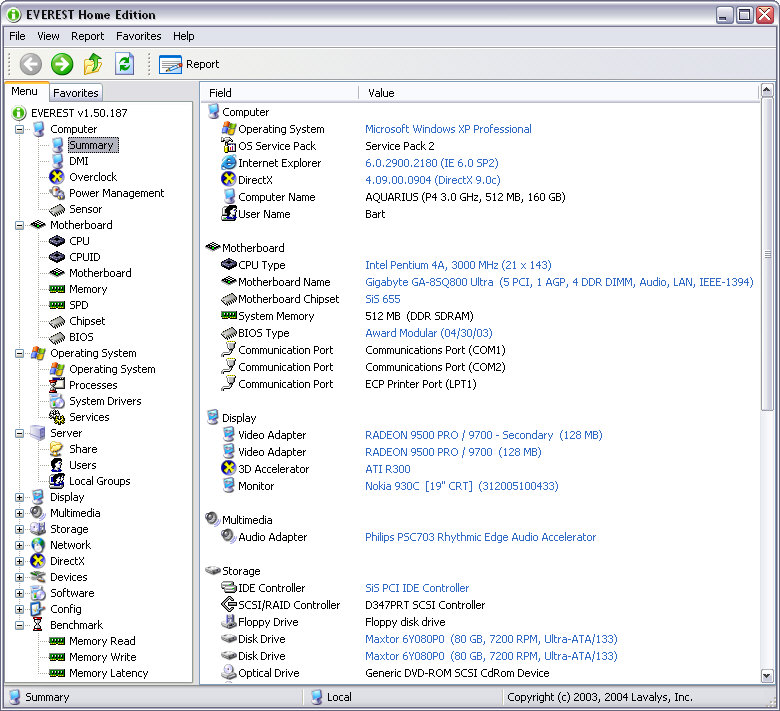Select the Memory Latency benchmark

point(108,673)
